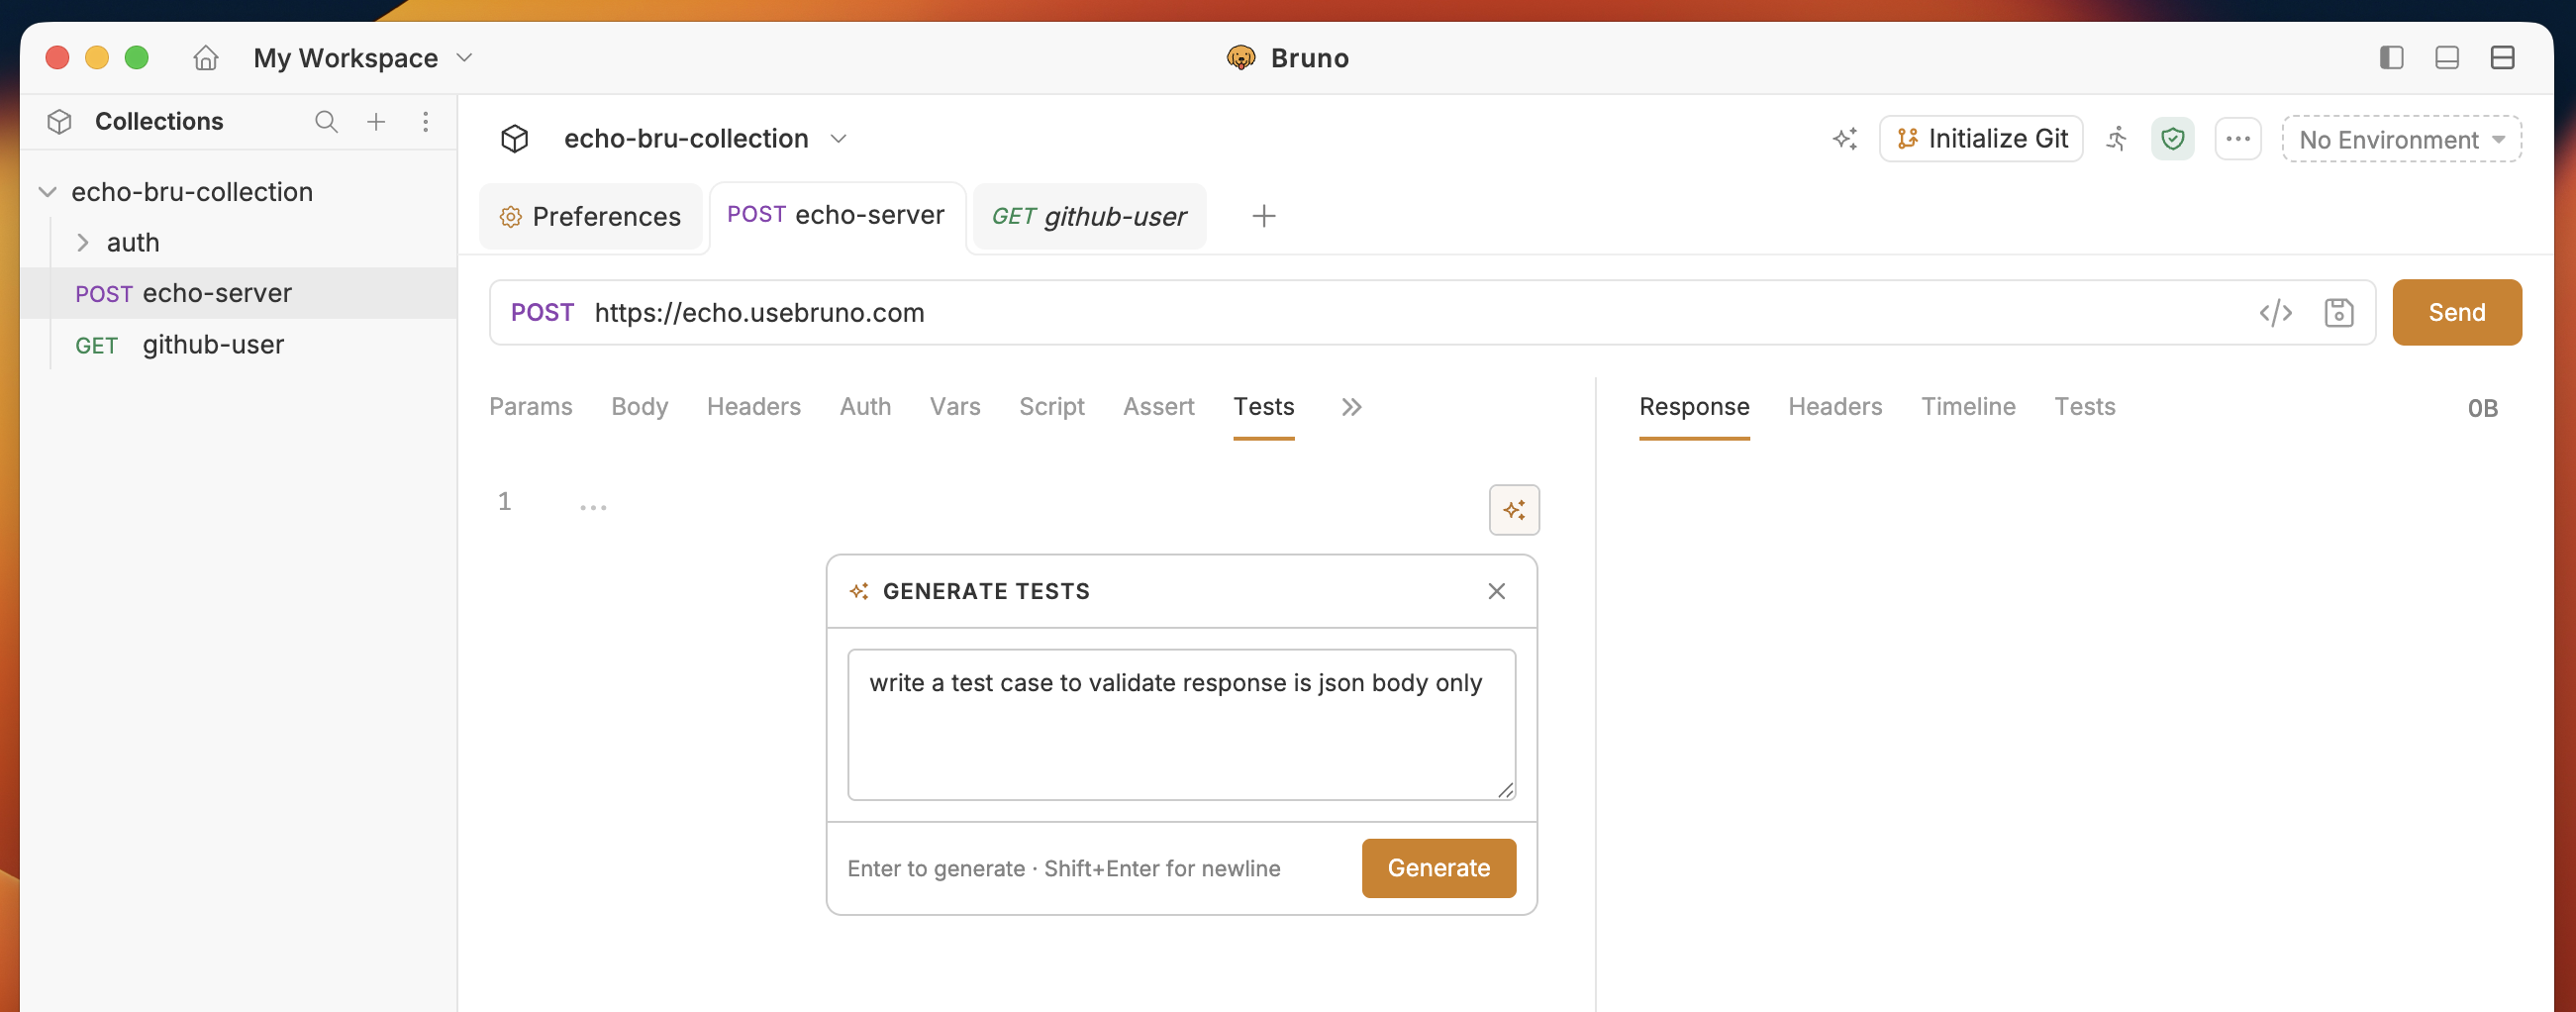This screenshot has height=1012, width=2576.
Task: Change the POST method selector
Action: click(542, 313)
